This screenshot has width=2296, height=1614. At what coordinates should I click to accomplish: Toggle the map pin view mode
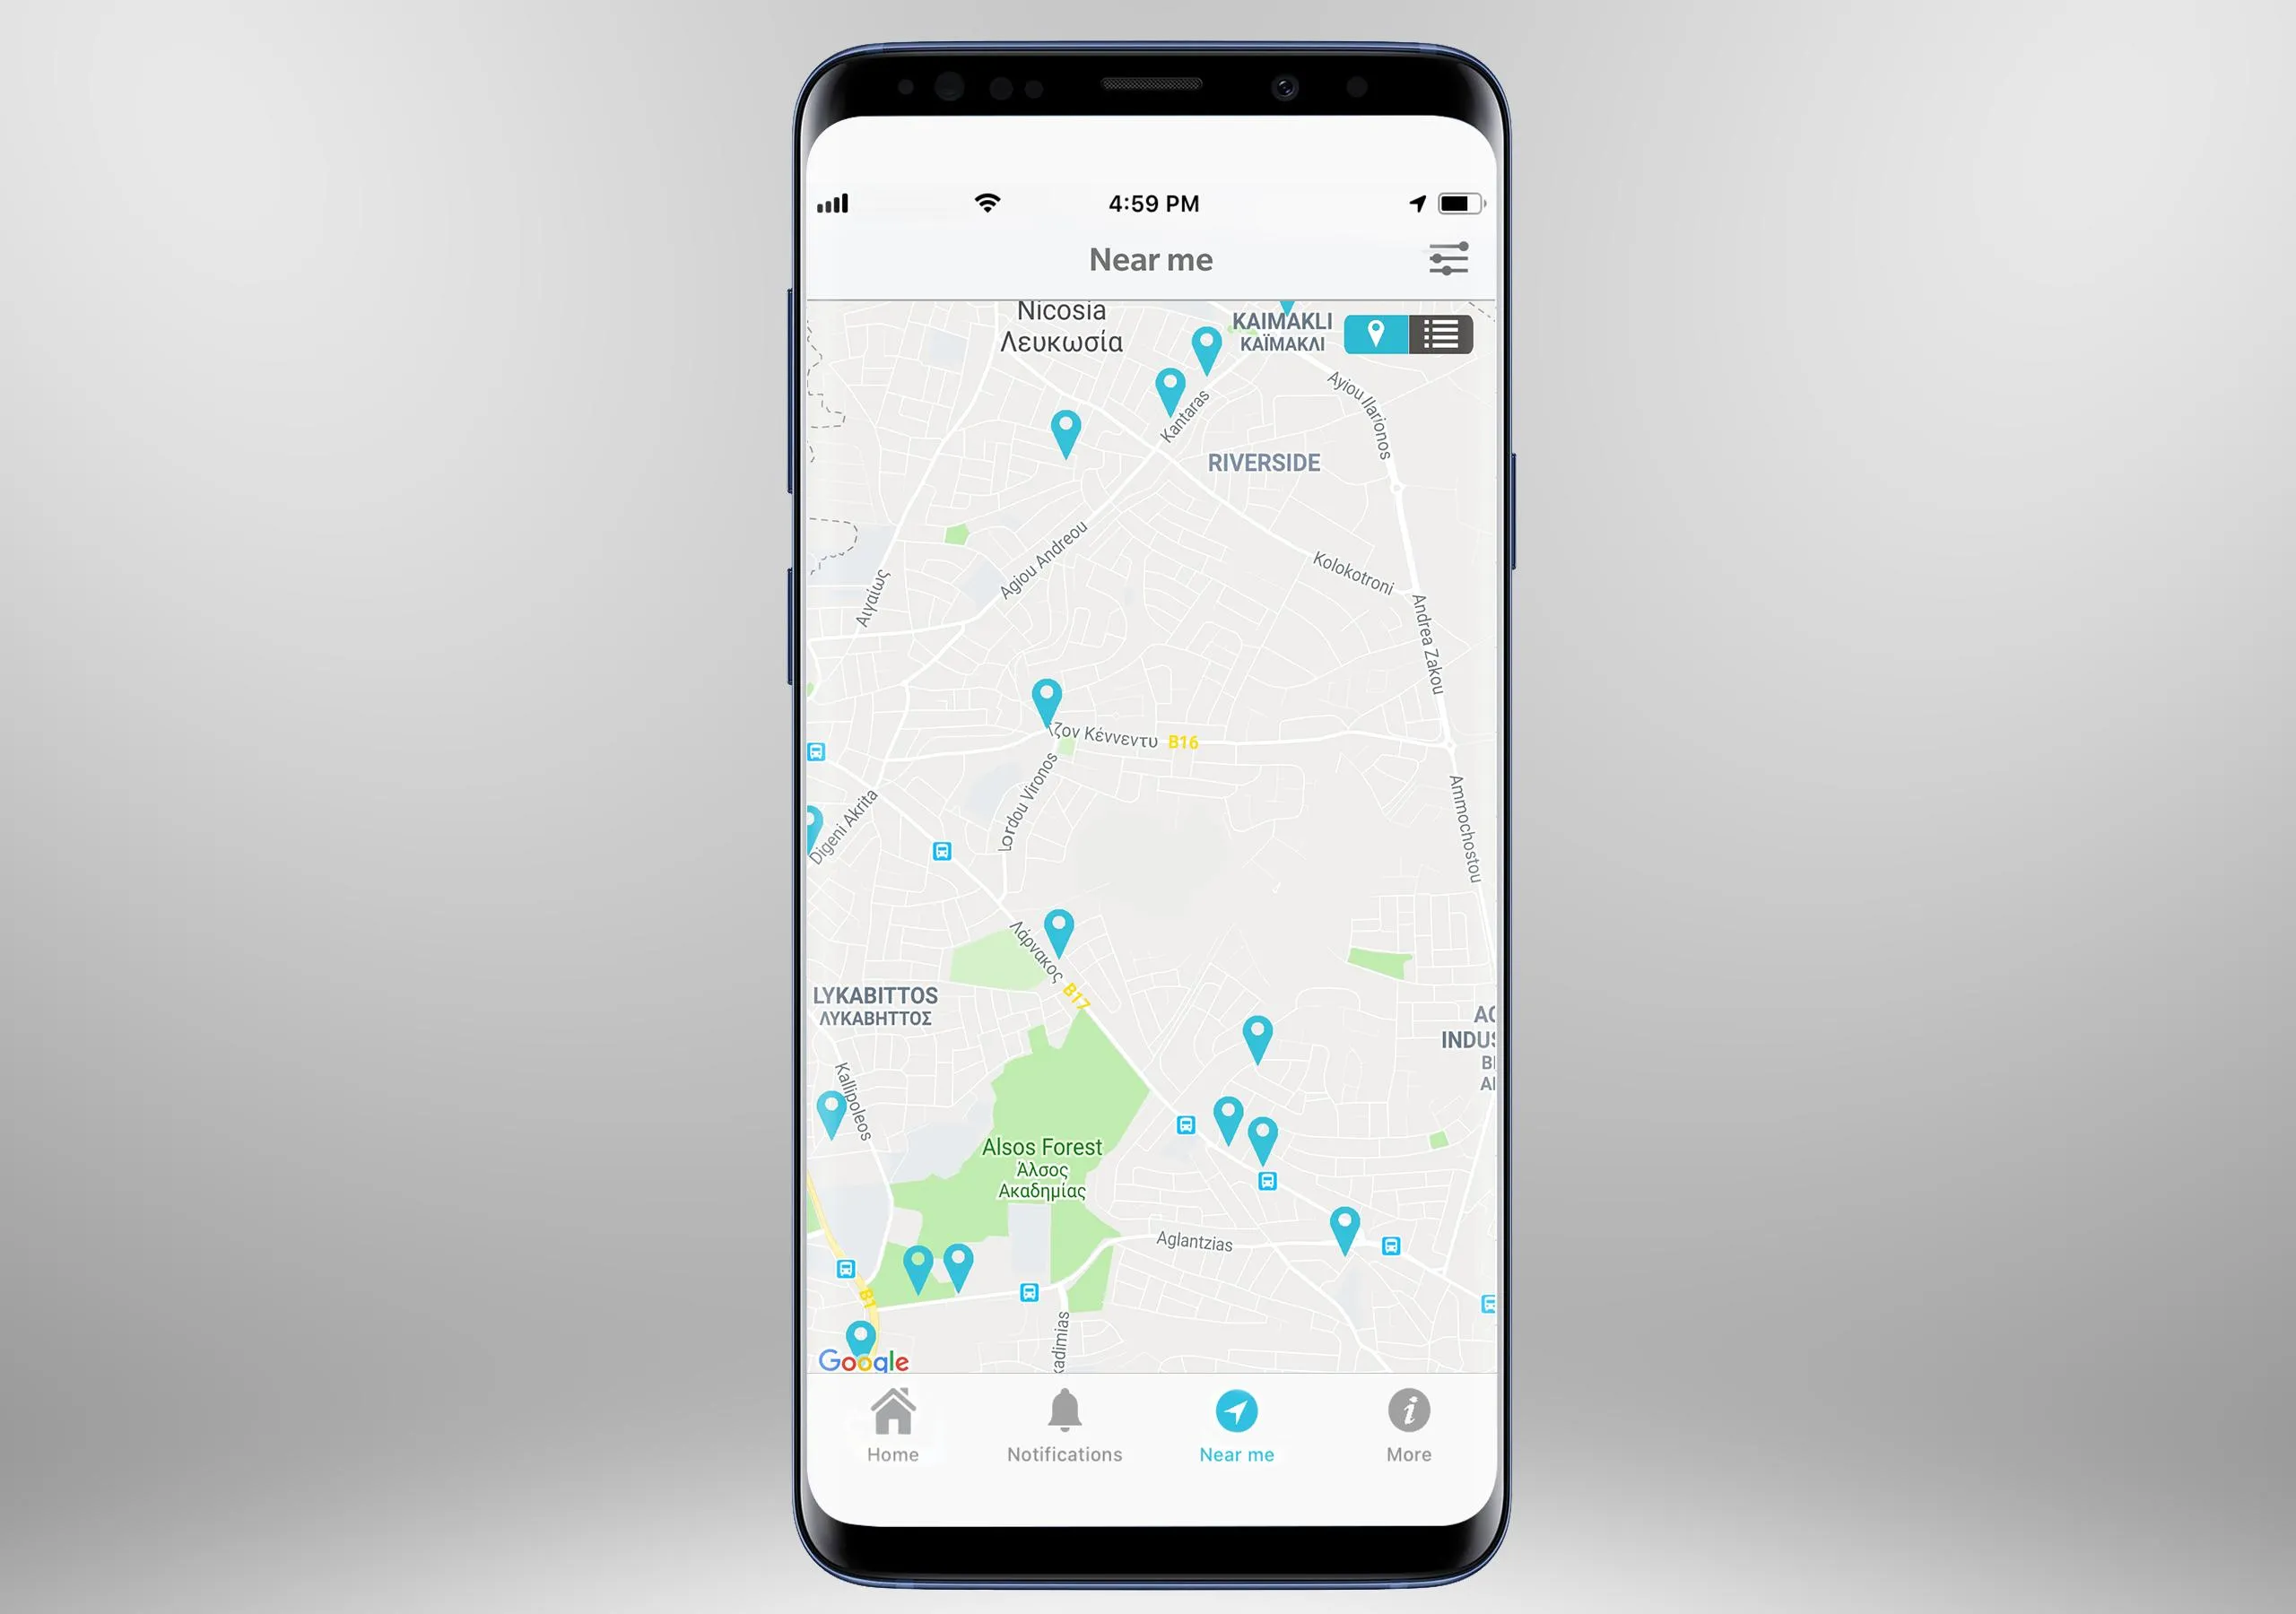coord(1380,335)
